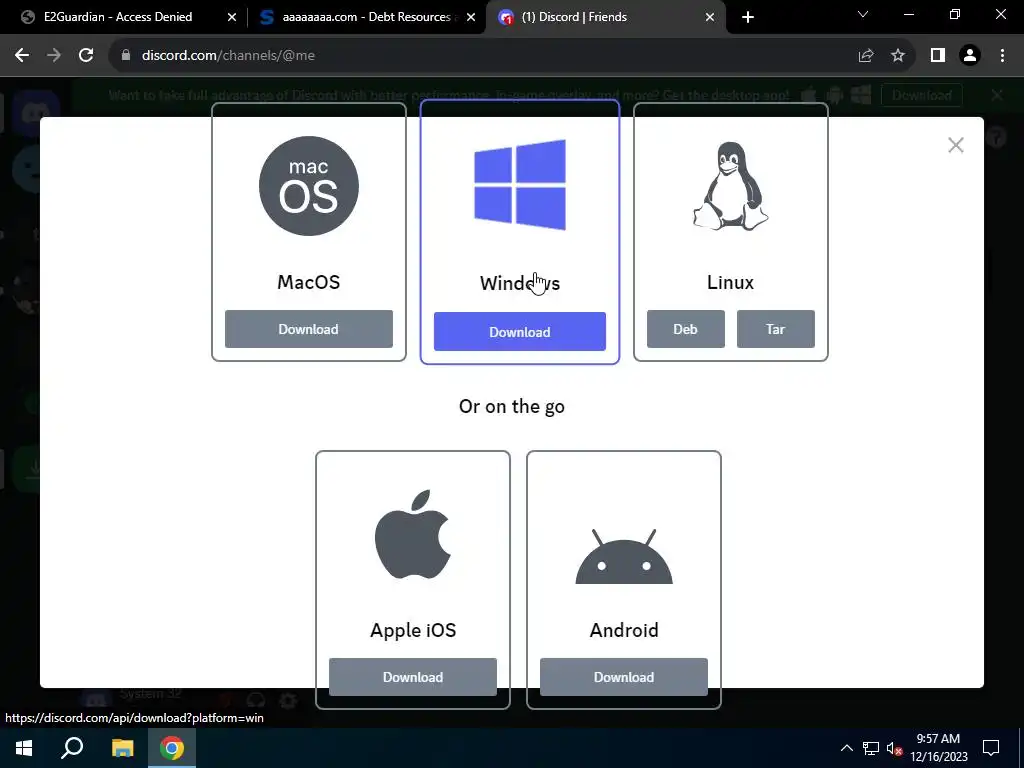Screen dimensions: 1024x768
Task: Open a new browser tab
Action: [x=748, y=17]
